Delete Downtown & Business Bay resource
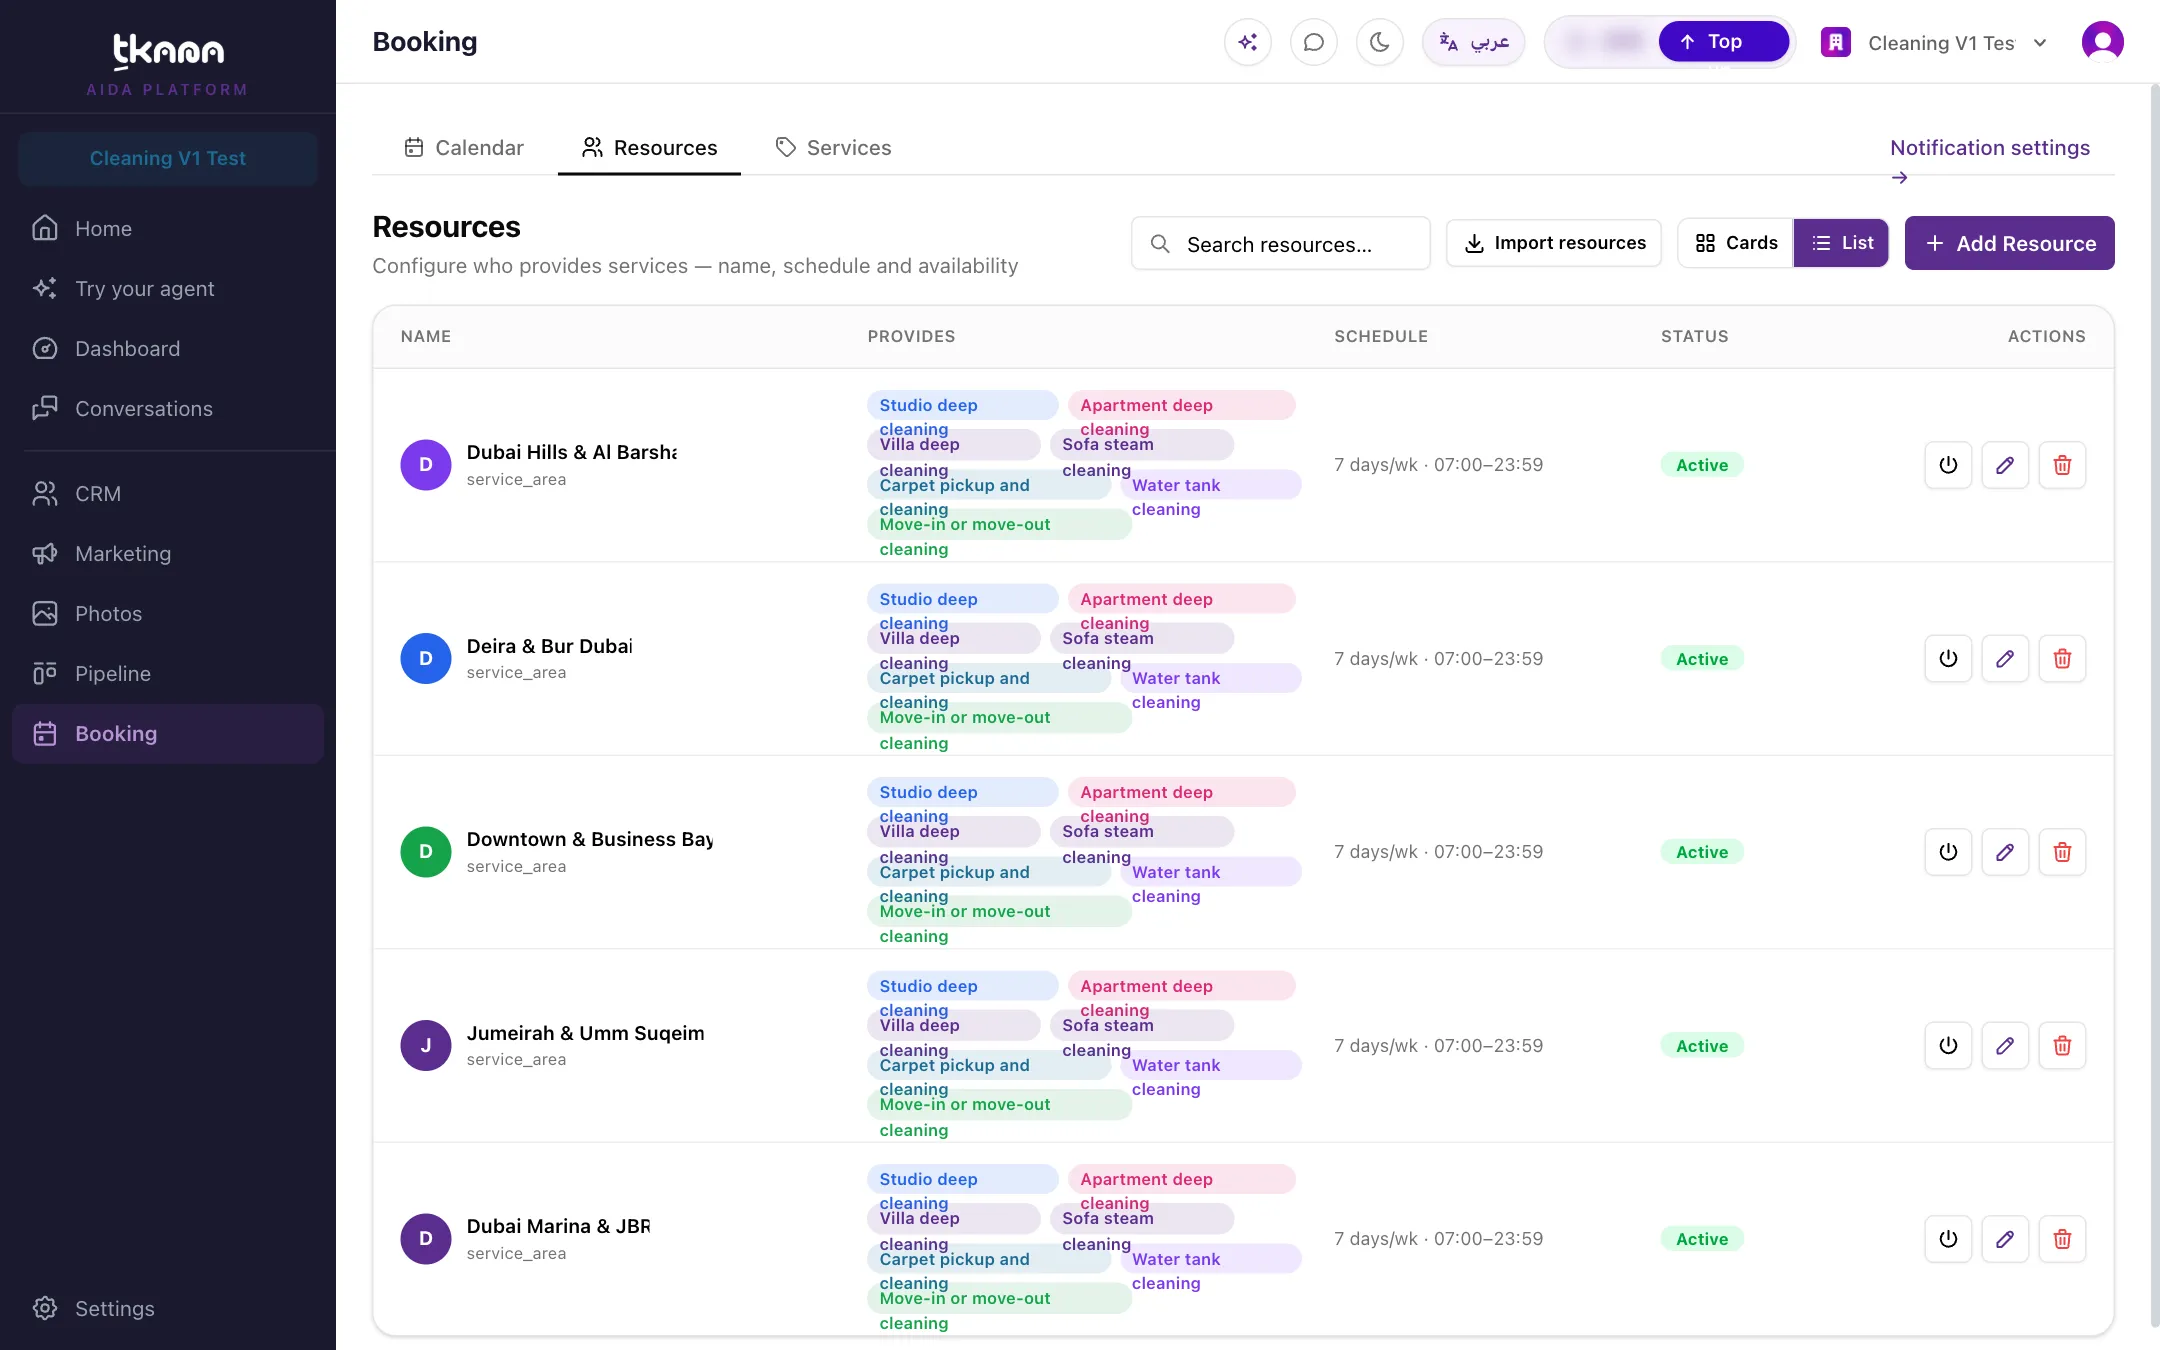This screenshot has height=1350, width=2160. 2061,852
